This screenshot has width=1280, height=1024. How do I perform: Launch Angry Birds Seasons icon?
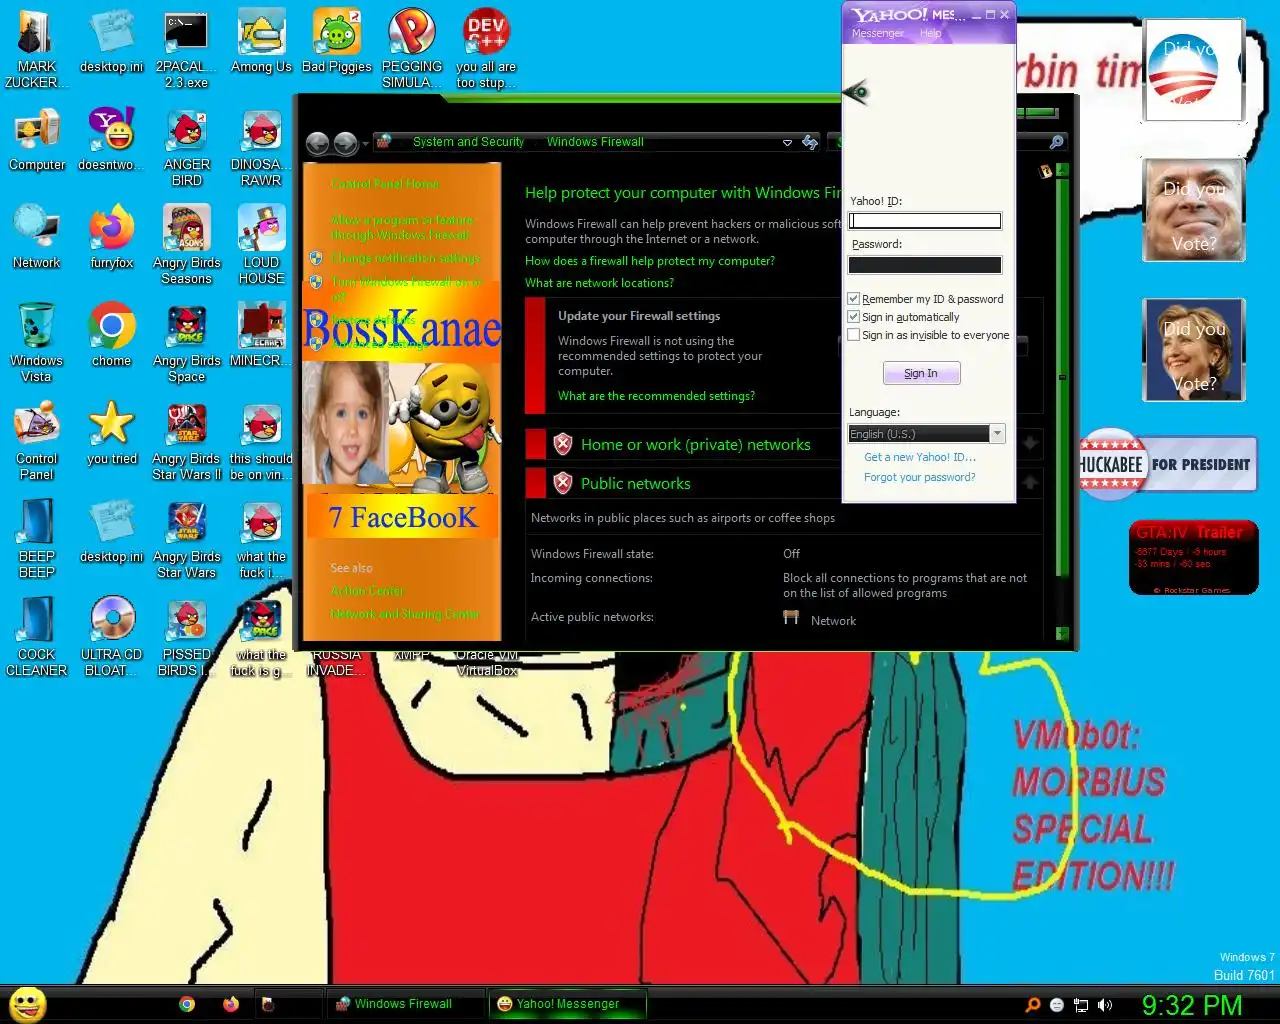186,244
